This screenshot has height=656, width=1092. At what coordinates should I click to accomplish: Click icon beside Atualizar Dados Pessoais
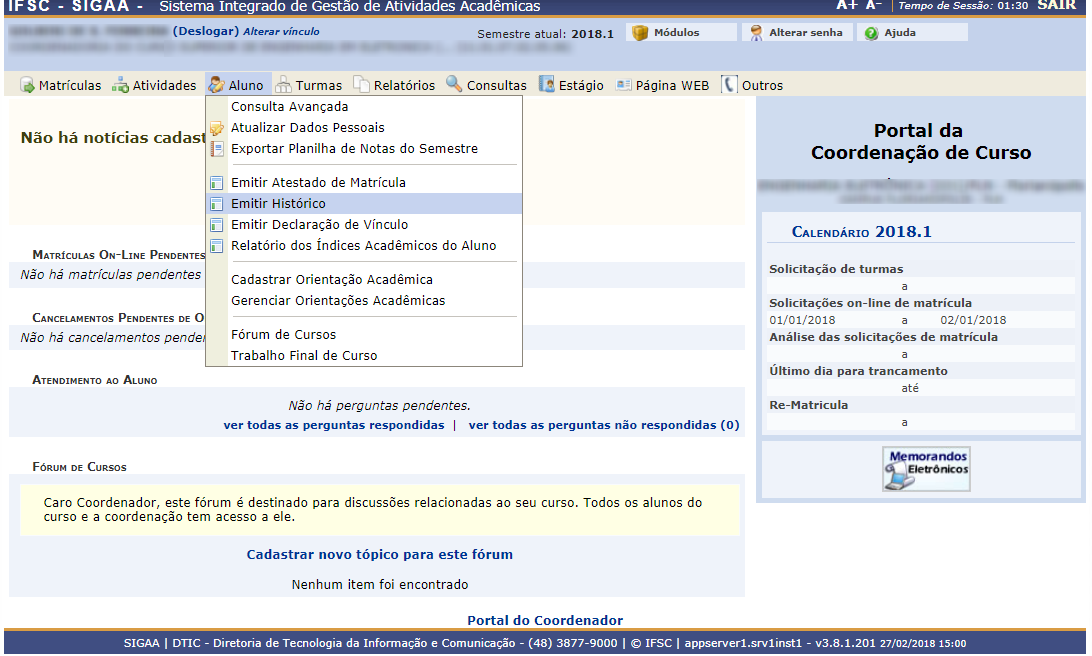[x=217, y=128]
